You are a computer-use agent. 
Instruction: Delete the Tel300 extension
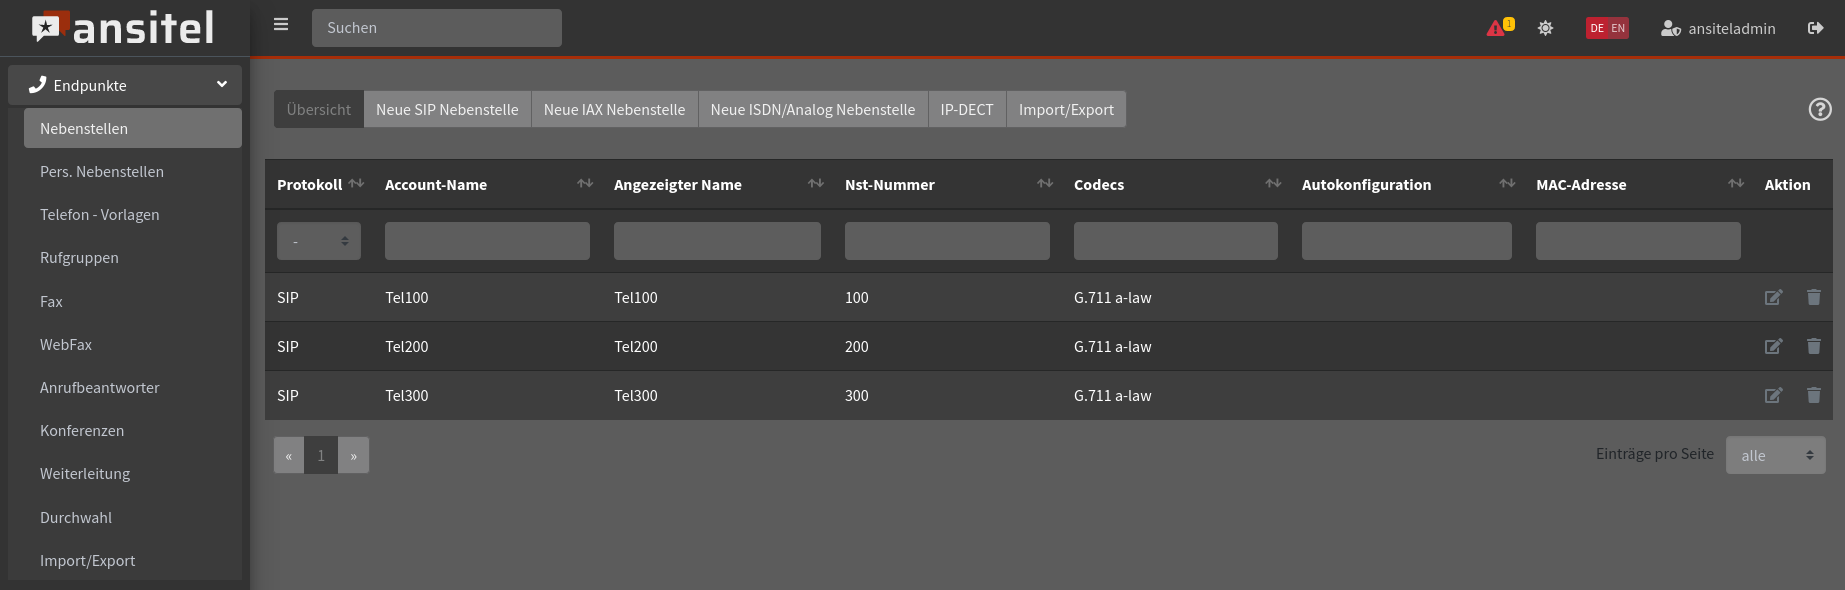click(x=1813, y=395)
